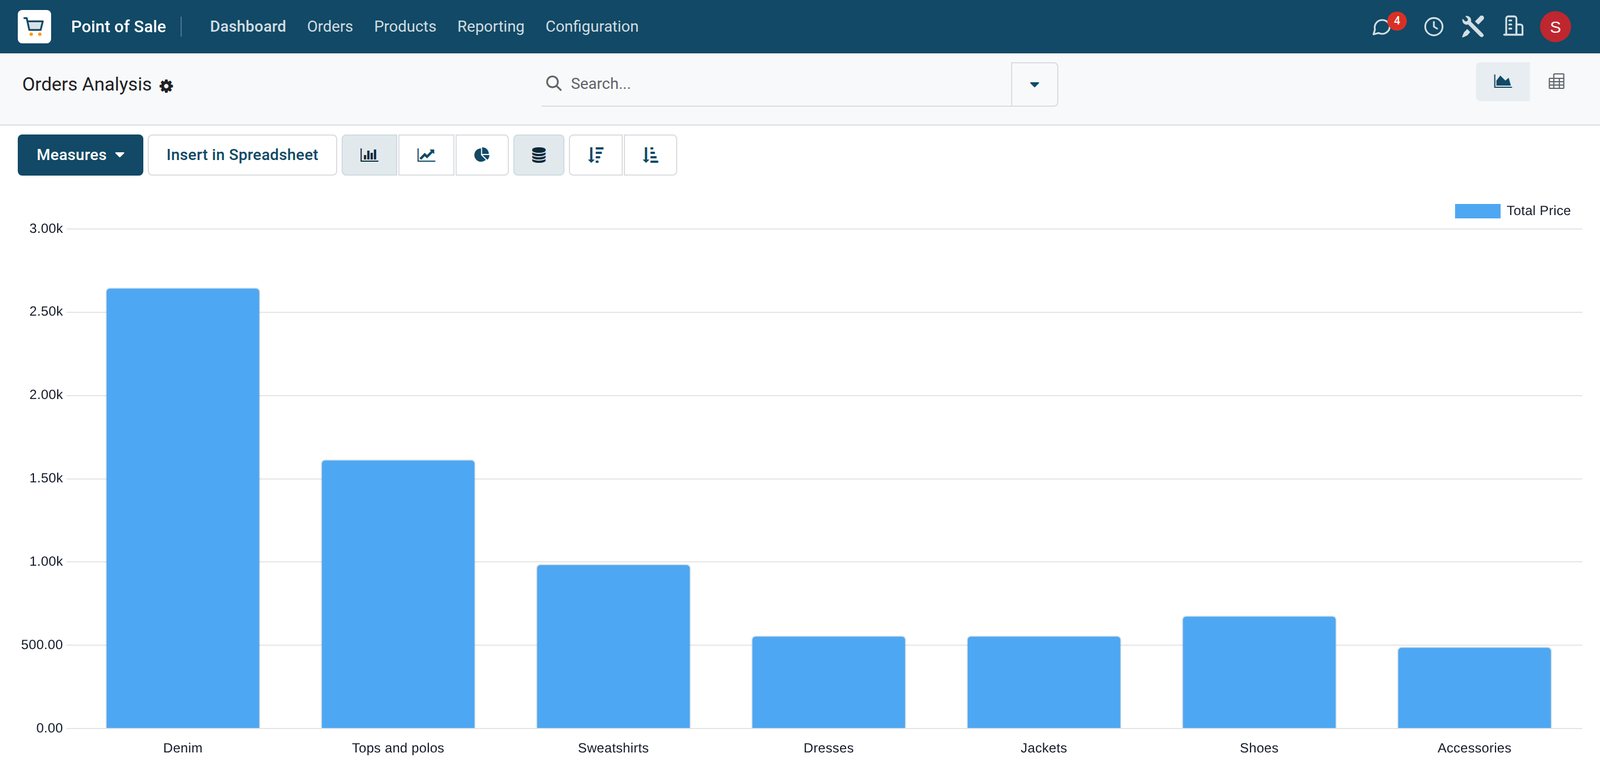Open the company switcher building icon
The width and height of the screenshot is (1600, 777).
point(1514,26)
